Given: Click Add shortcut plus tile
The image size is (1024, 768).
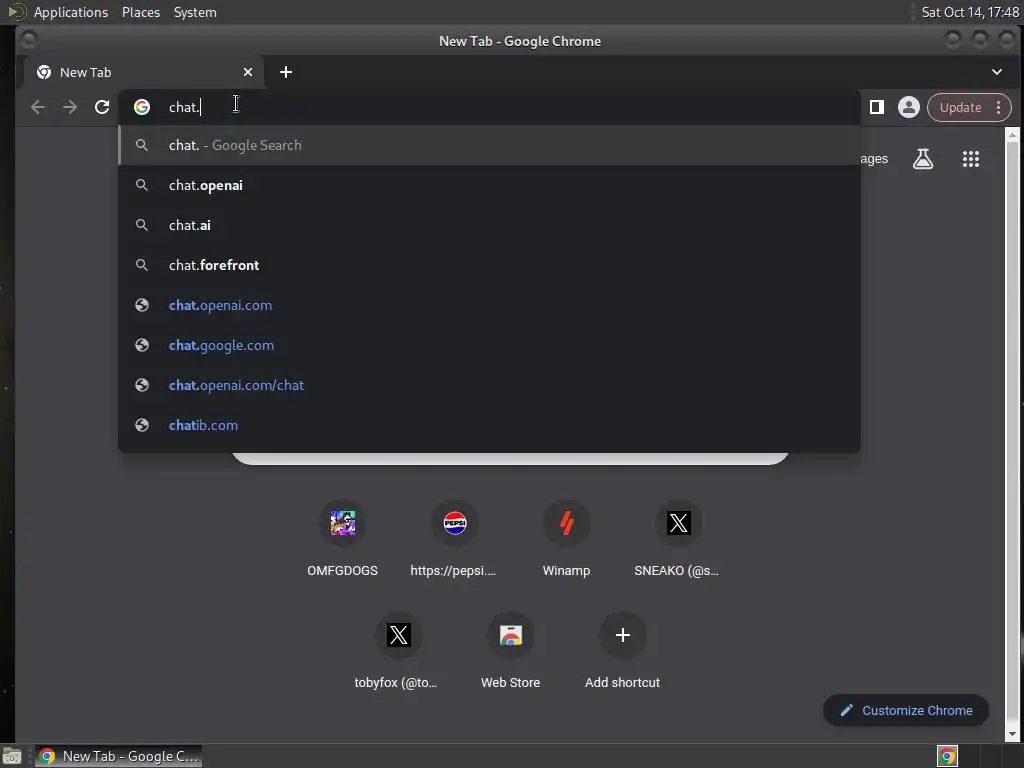Looking at the screenshot, I should 622,652.
